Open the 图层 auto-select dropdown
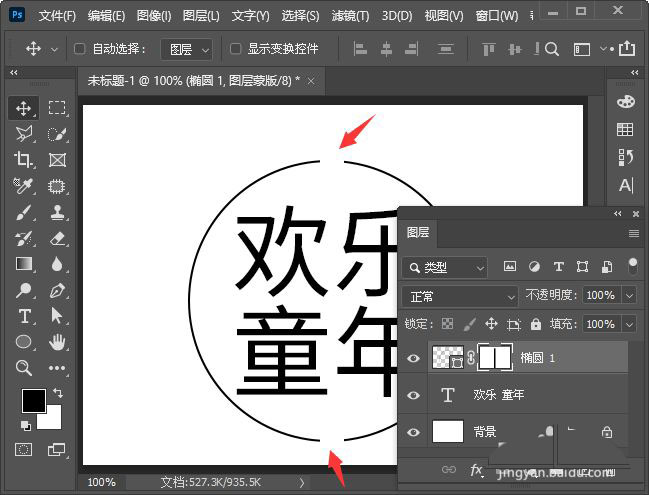The image size is (649, 495). pyautogui.click(x=187, y=50)
